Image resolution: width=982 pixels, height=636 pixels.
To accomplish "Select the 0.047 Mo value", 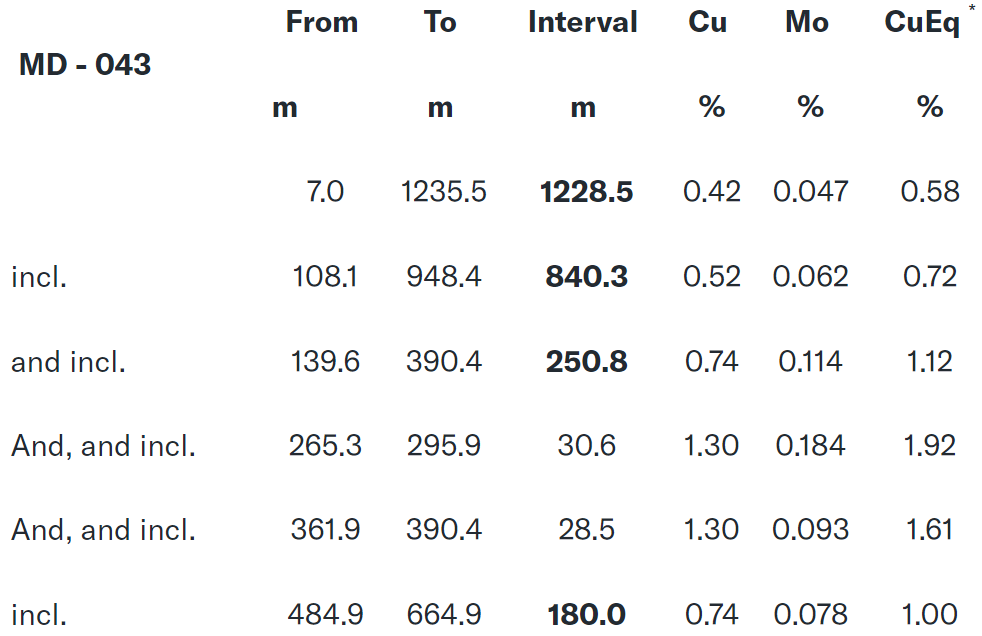I will pyautogui.click(x=811, y=192).
